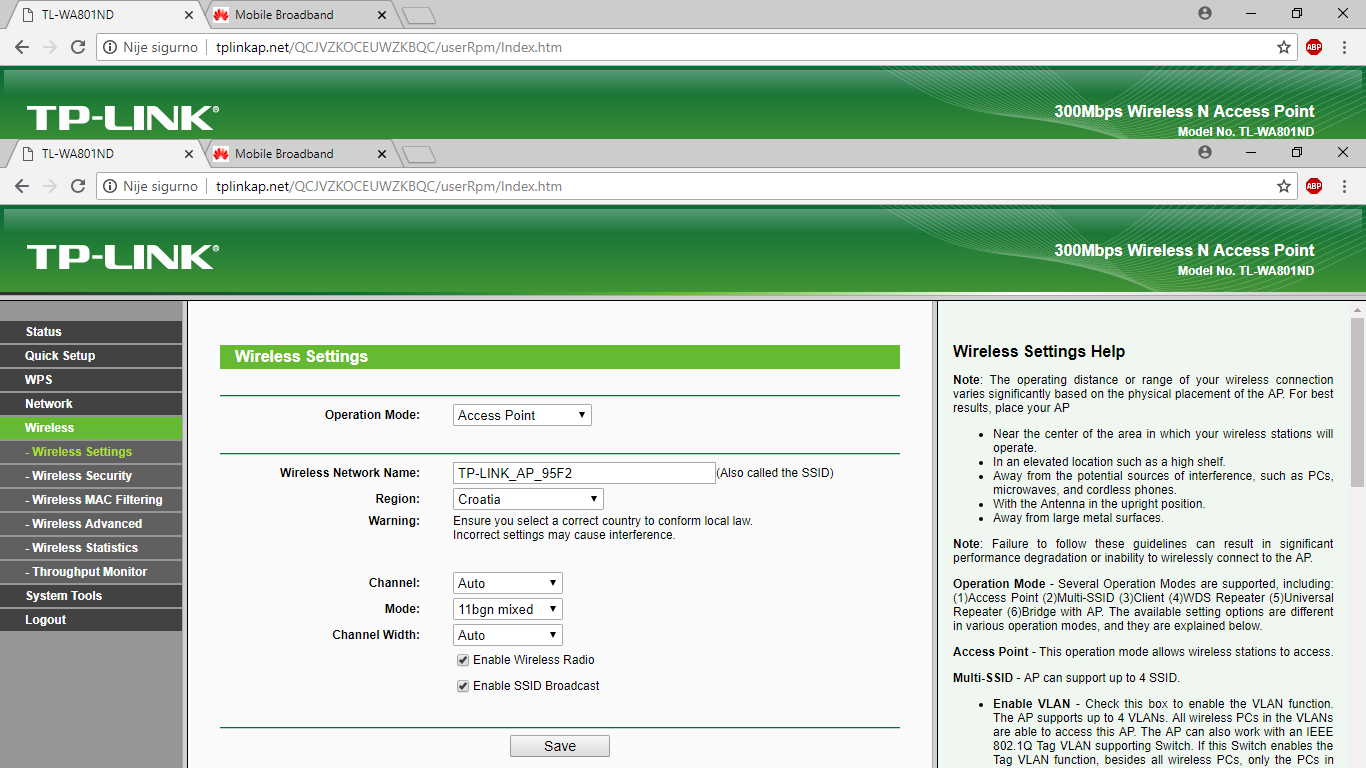Click the profile avatar icon in the upper title bar
This screenshot has height=768, width=1366.
(1205, 13)
